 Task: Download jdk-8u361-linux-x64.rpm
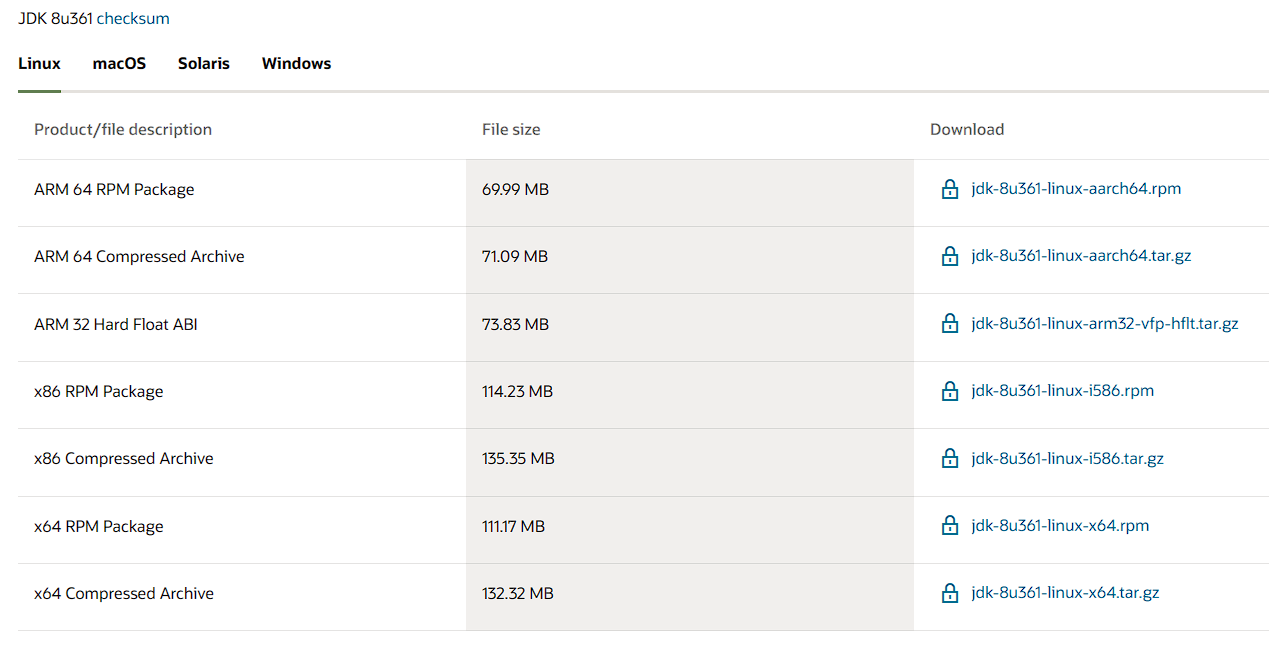coord(1060,526)
